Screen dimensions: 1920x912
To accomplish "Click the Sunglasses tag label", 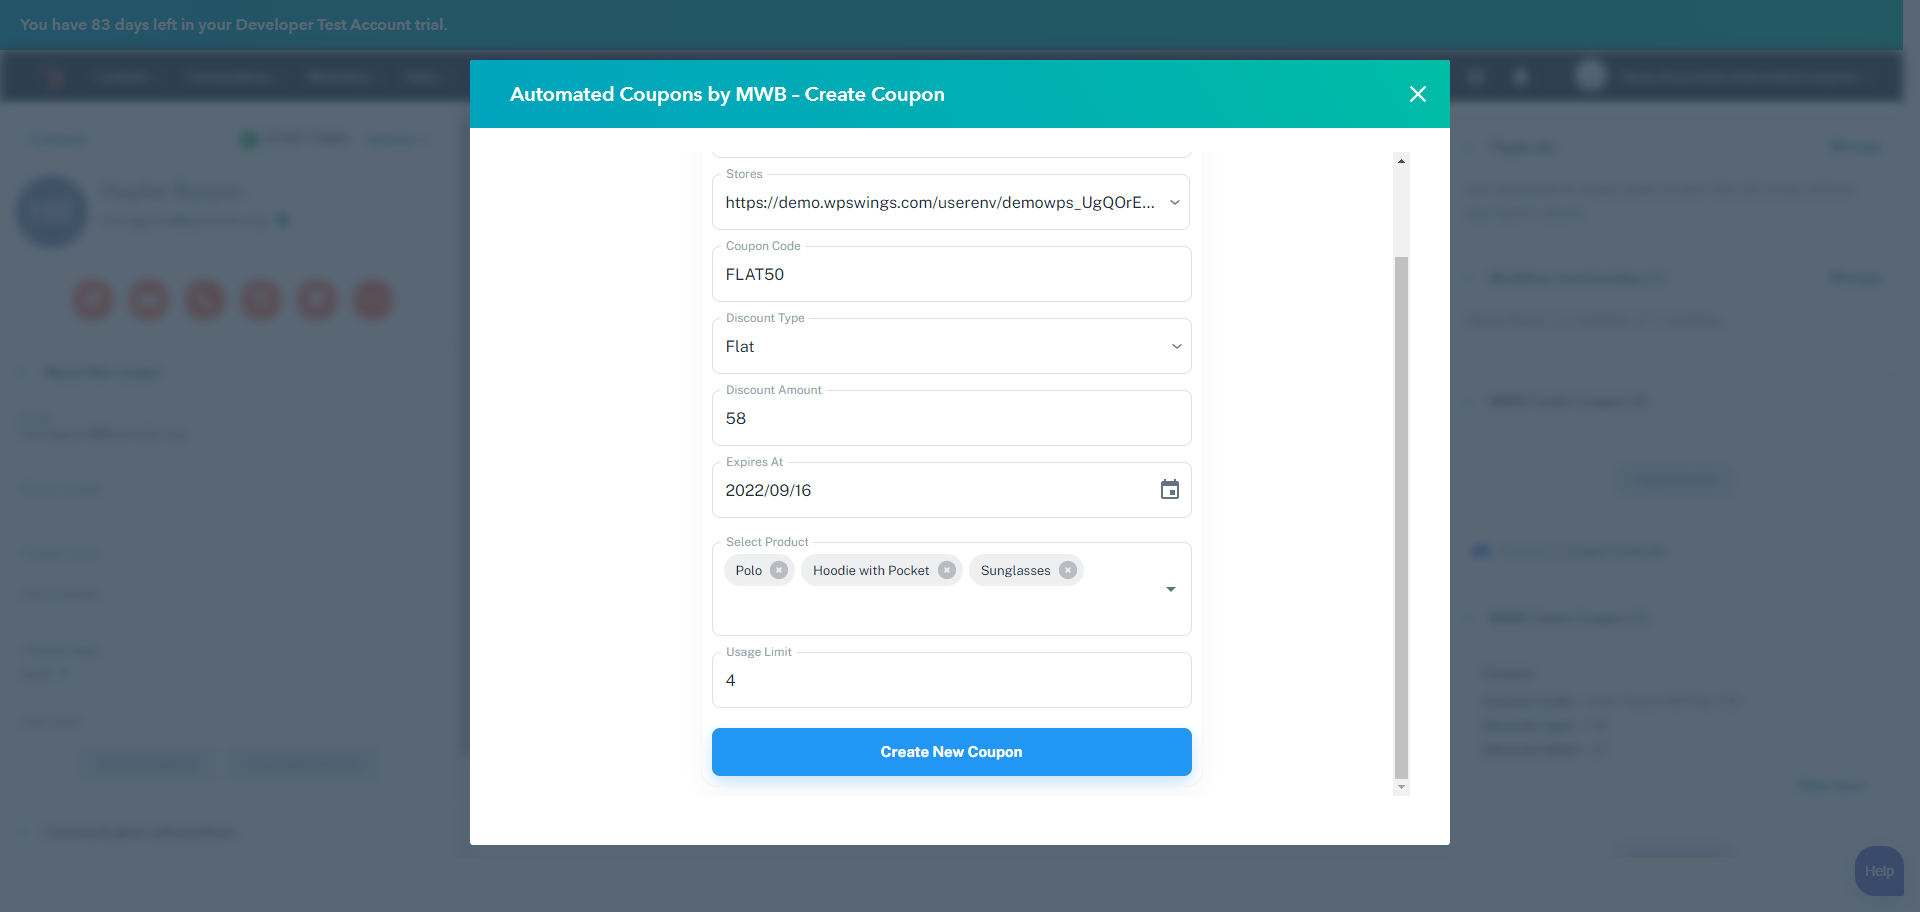I will pos(1015,570).
